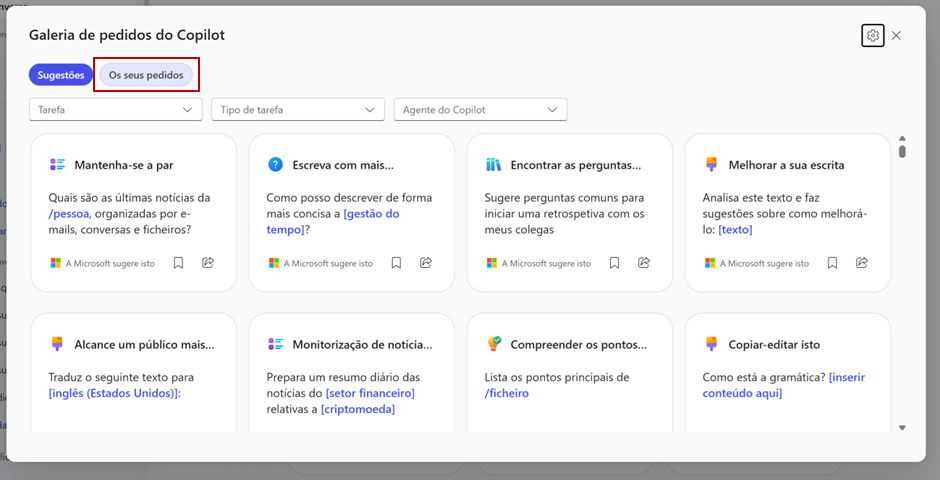The width and height of the screenshot is (940, 480).
Task: Open the 'Tipo de tarefa' dropdown
Action: click(298, 109)
